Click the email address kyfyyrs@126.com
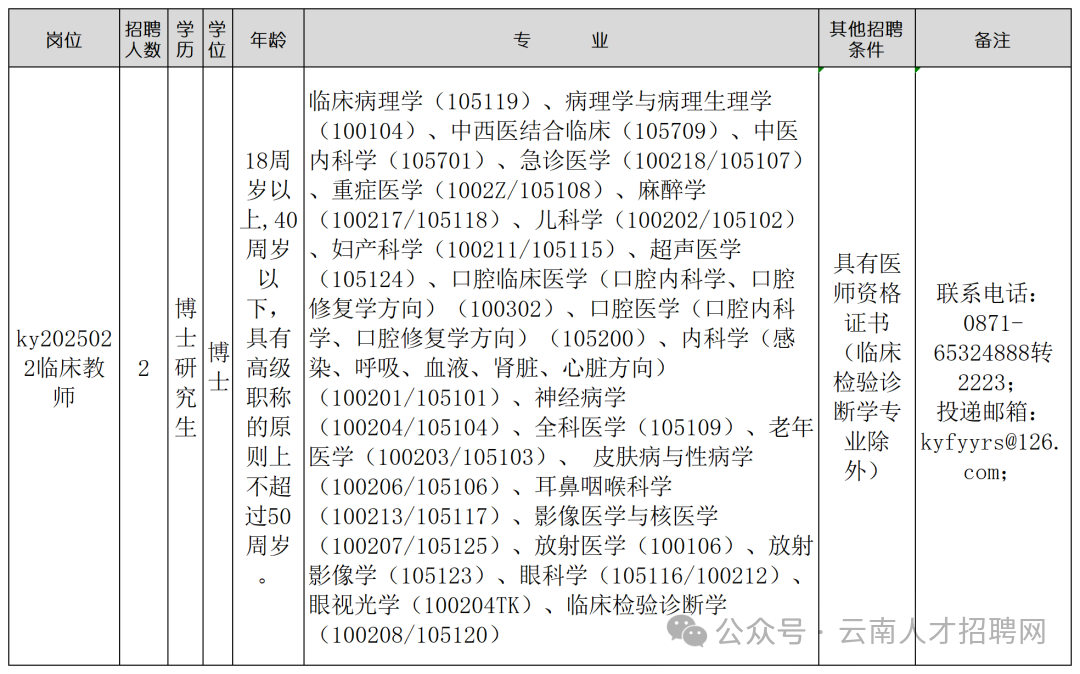Viewport: 1080px width, 674px height. [991, 452]
